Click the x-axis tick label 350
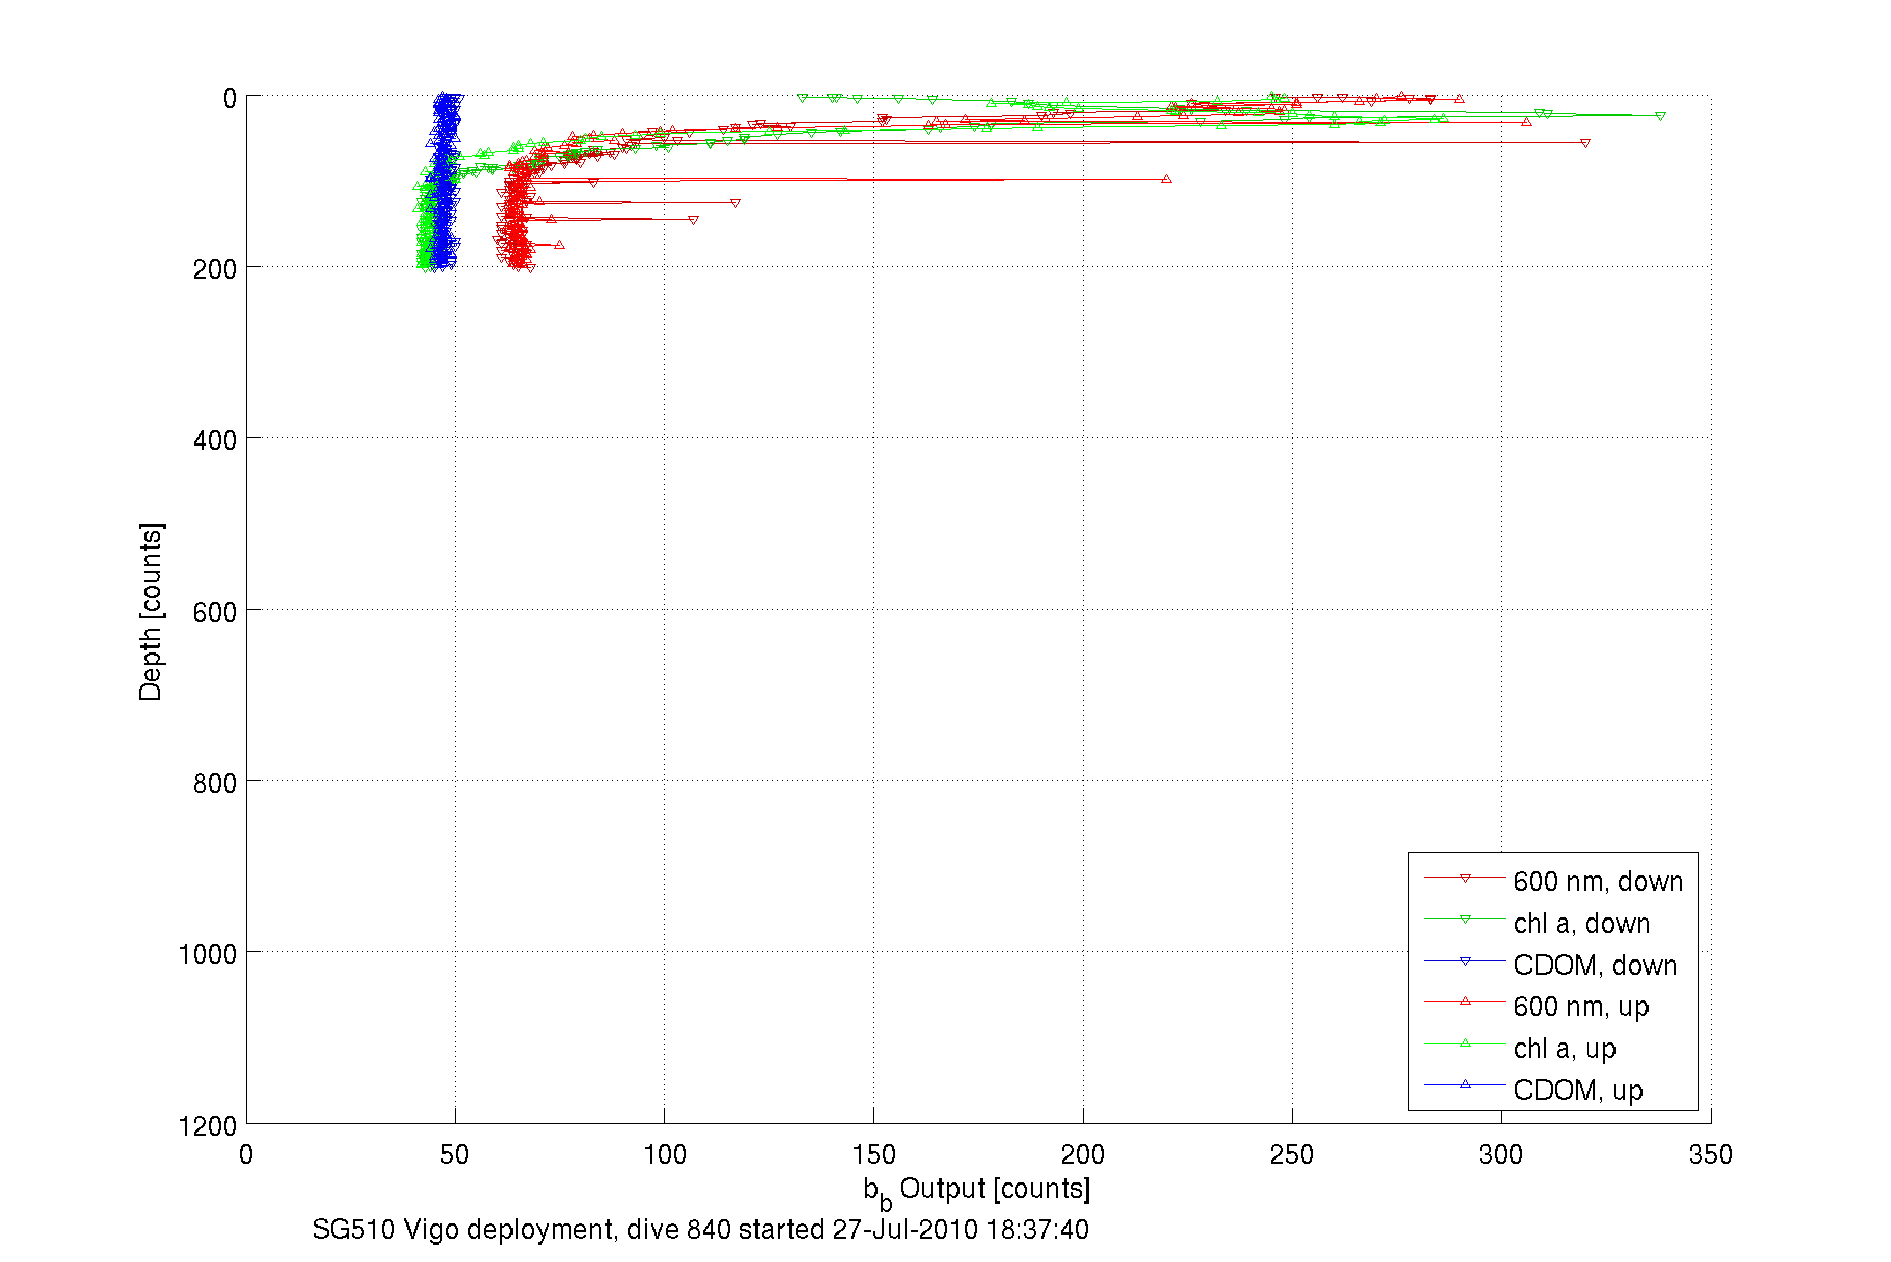The width and height of the screenshot is (1891, 1262). pos(1711,1155)
